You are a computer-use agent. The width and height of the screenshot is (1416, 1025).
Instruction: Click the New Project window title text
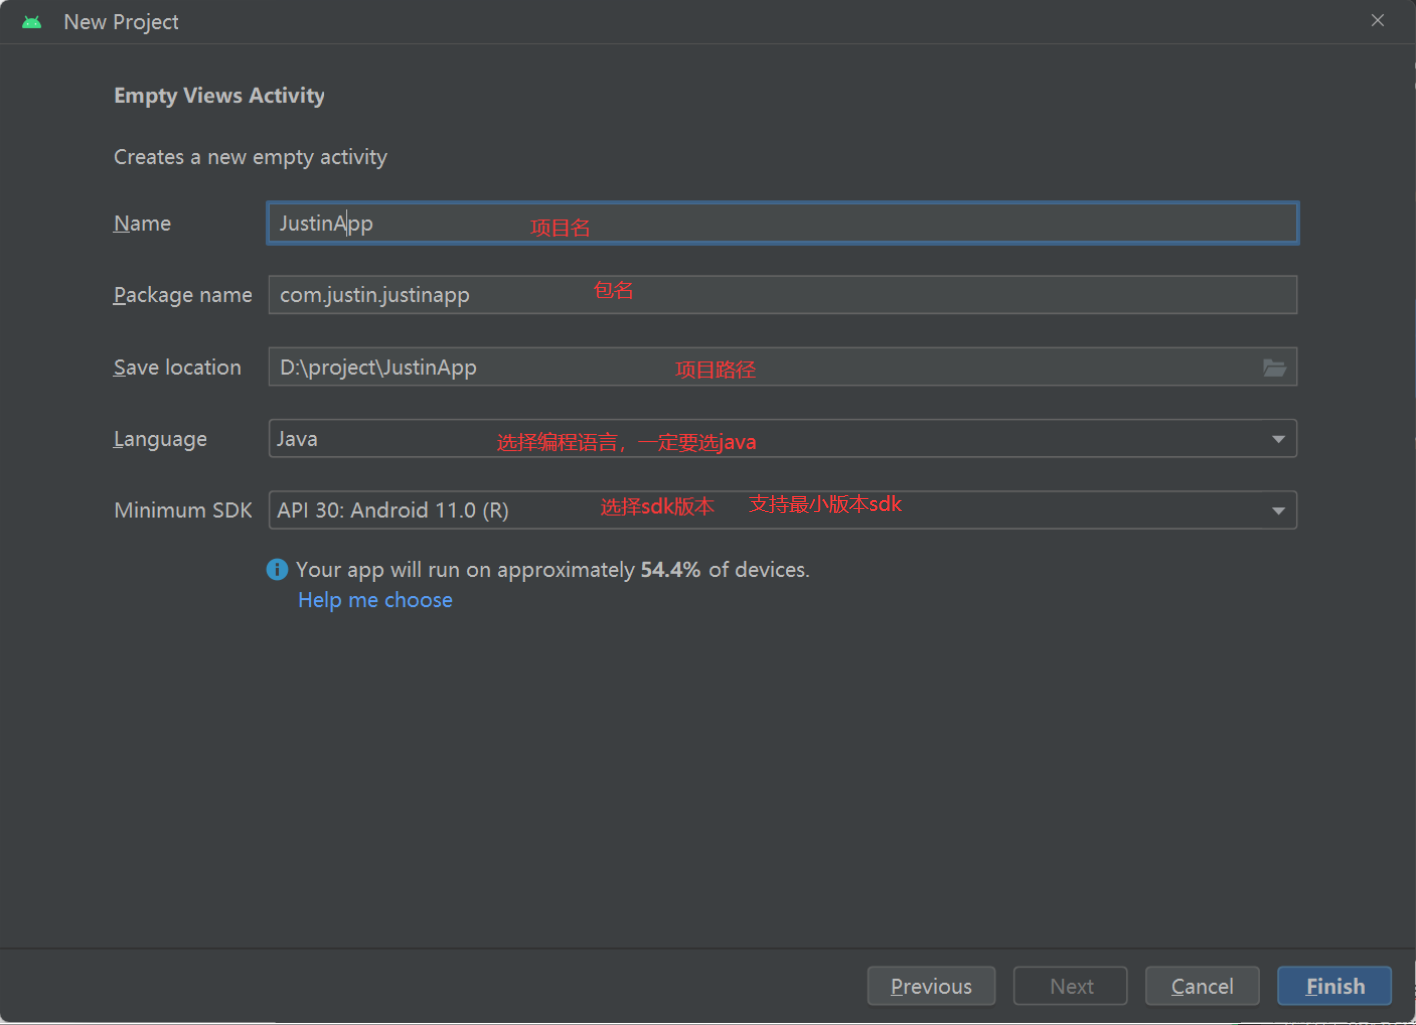coord(121,22)
